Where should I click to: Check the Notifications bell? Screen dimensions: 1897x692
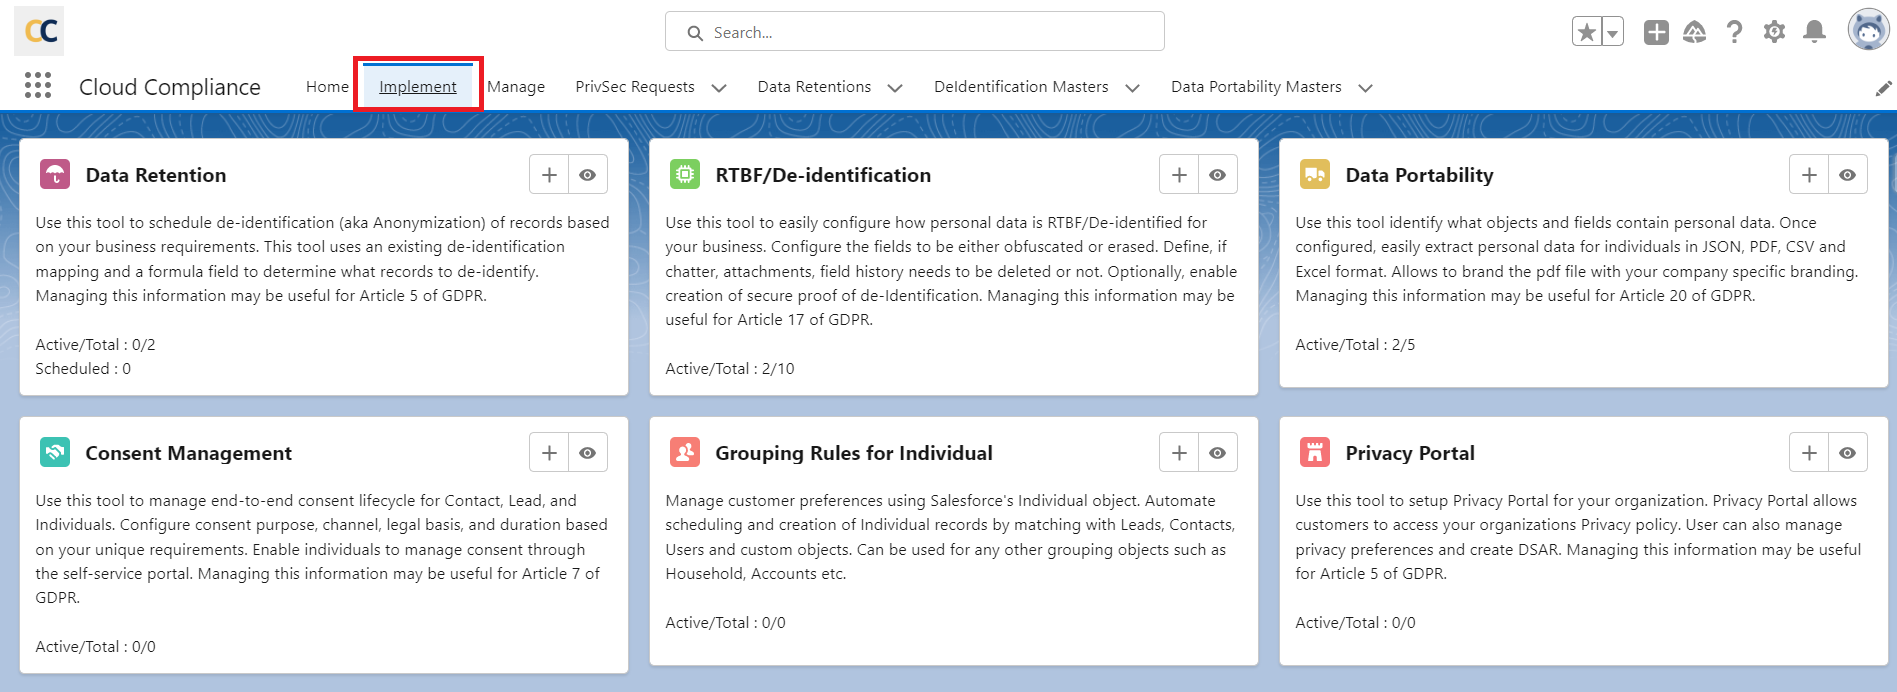click(x=1814, y=33)
